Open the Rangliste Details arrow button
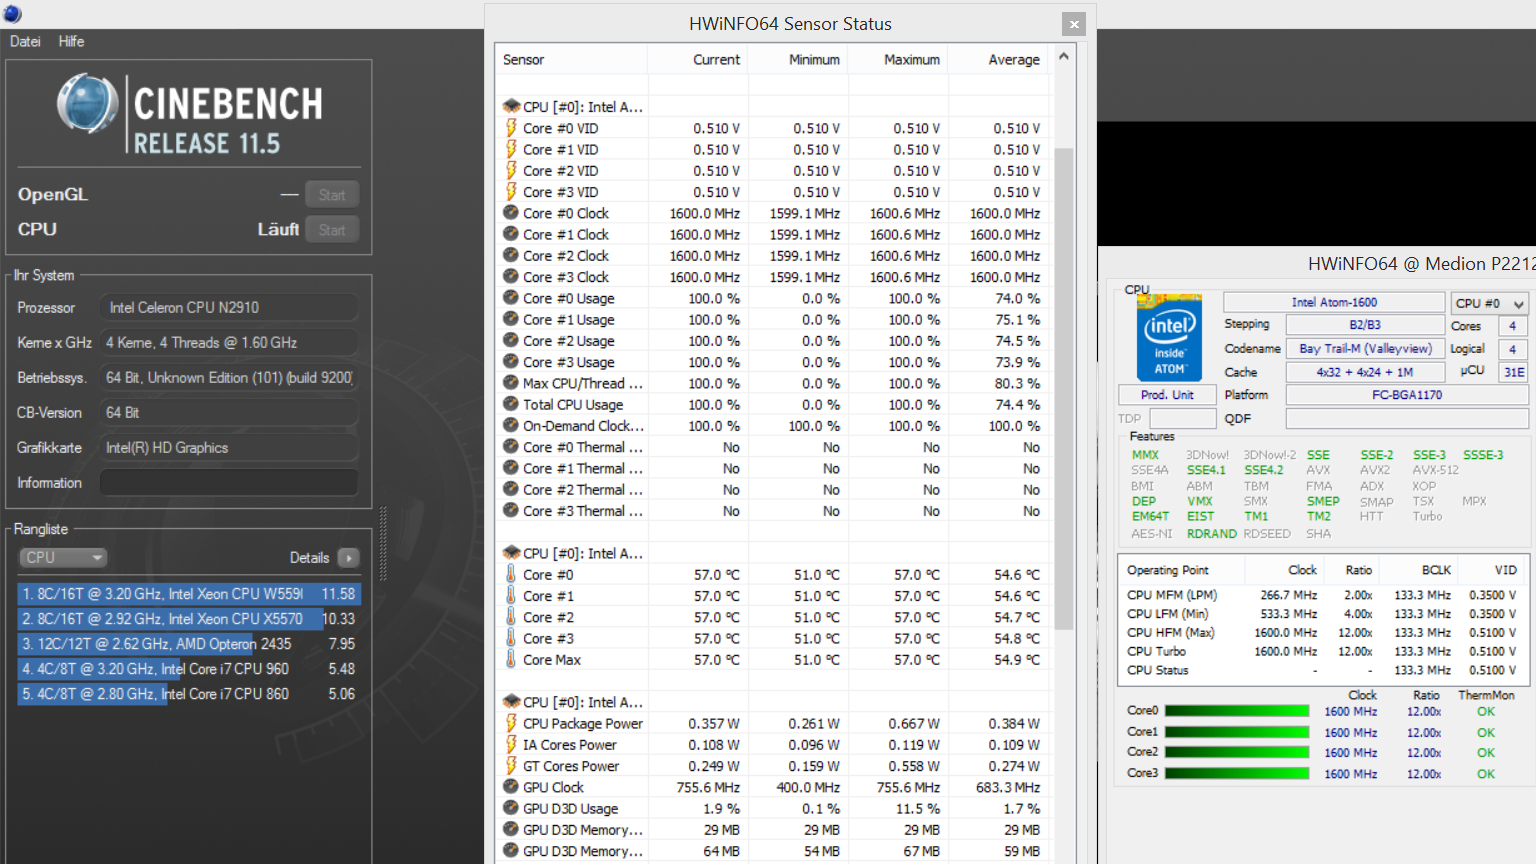The width and height of the screenshot is (1536, 864). tap(349, 558)
